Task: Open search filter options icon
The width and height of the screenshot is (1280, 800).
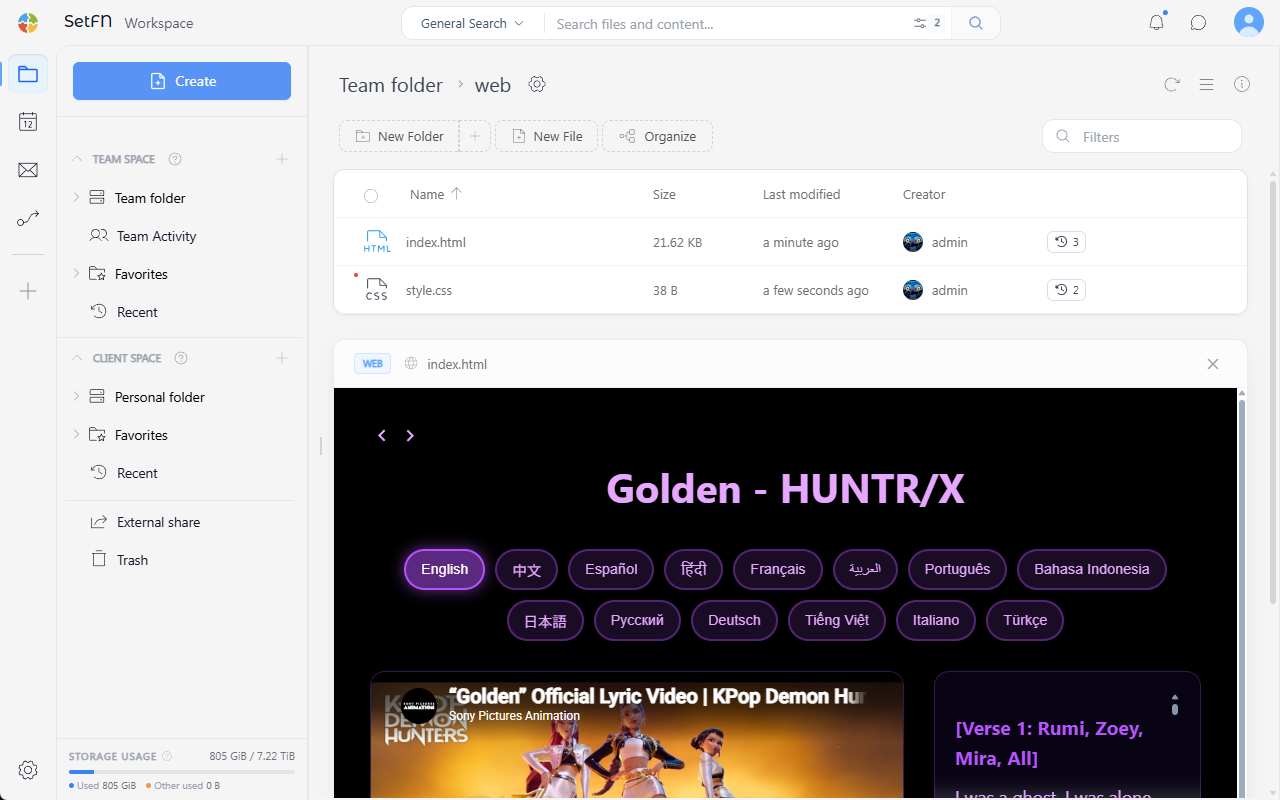Action: coord(919,23)
